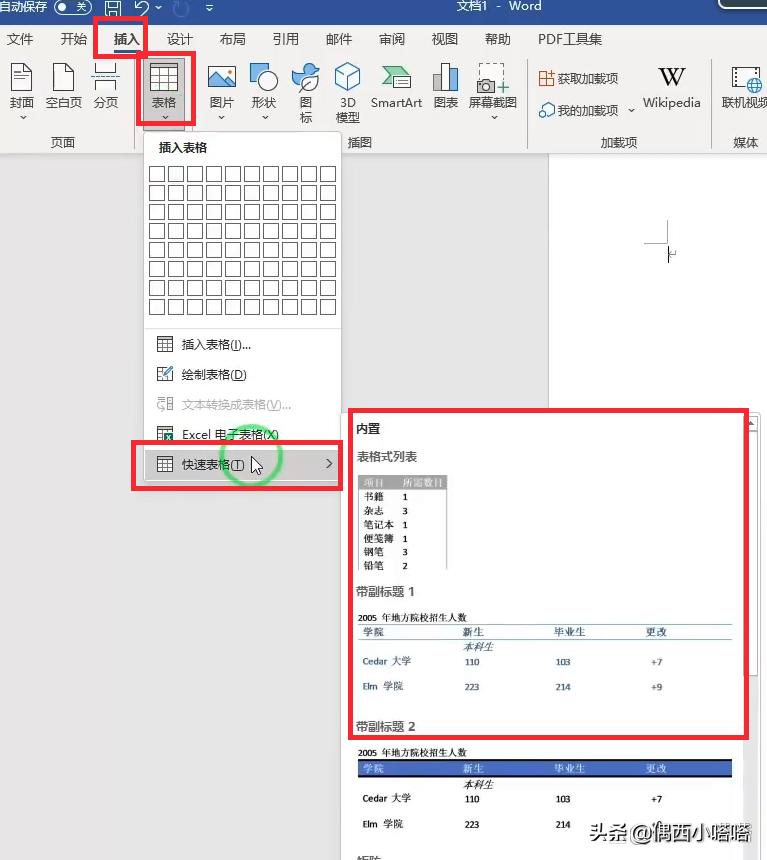The height and width of the screenshot is (860, 767).
Task: Click the gallery scroll-up arrow
Action: (x=752, y=422)
